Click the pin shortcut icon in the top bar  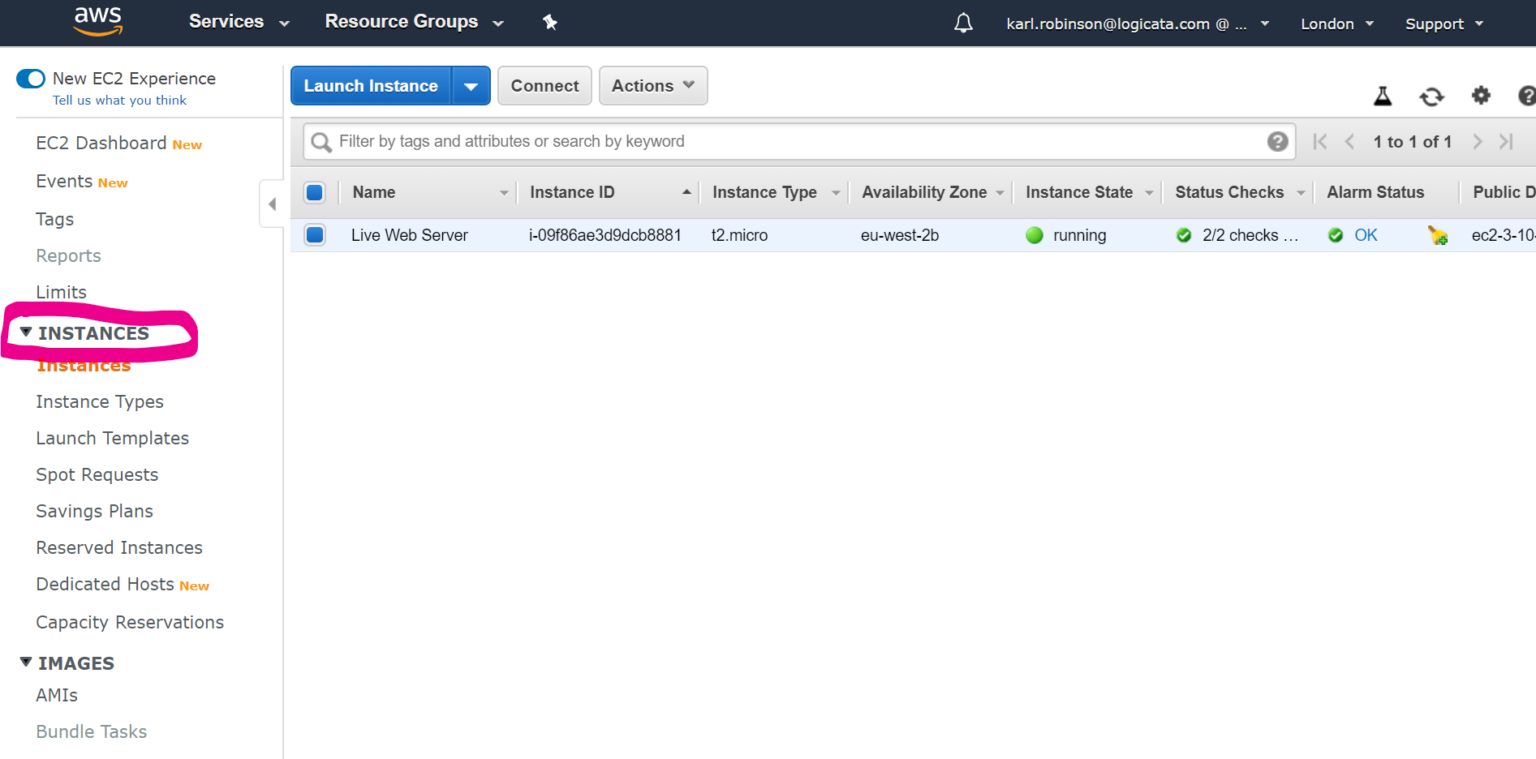coord(550,22)
